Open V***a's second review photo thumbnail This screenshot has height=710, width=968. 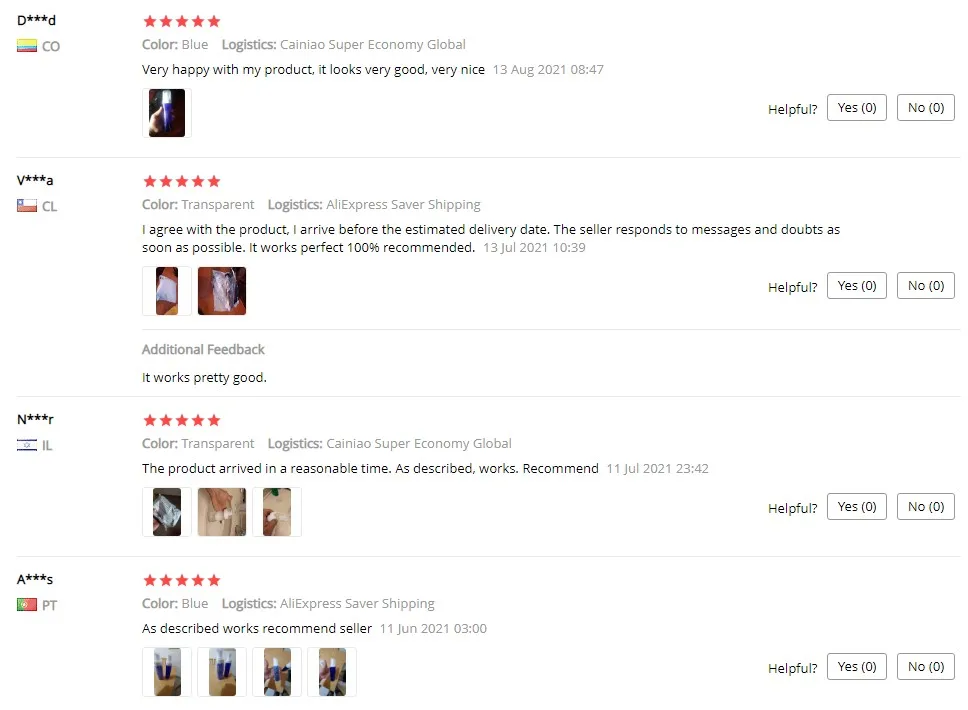coord(222,291)
